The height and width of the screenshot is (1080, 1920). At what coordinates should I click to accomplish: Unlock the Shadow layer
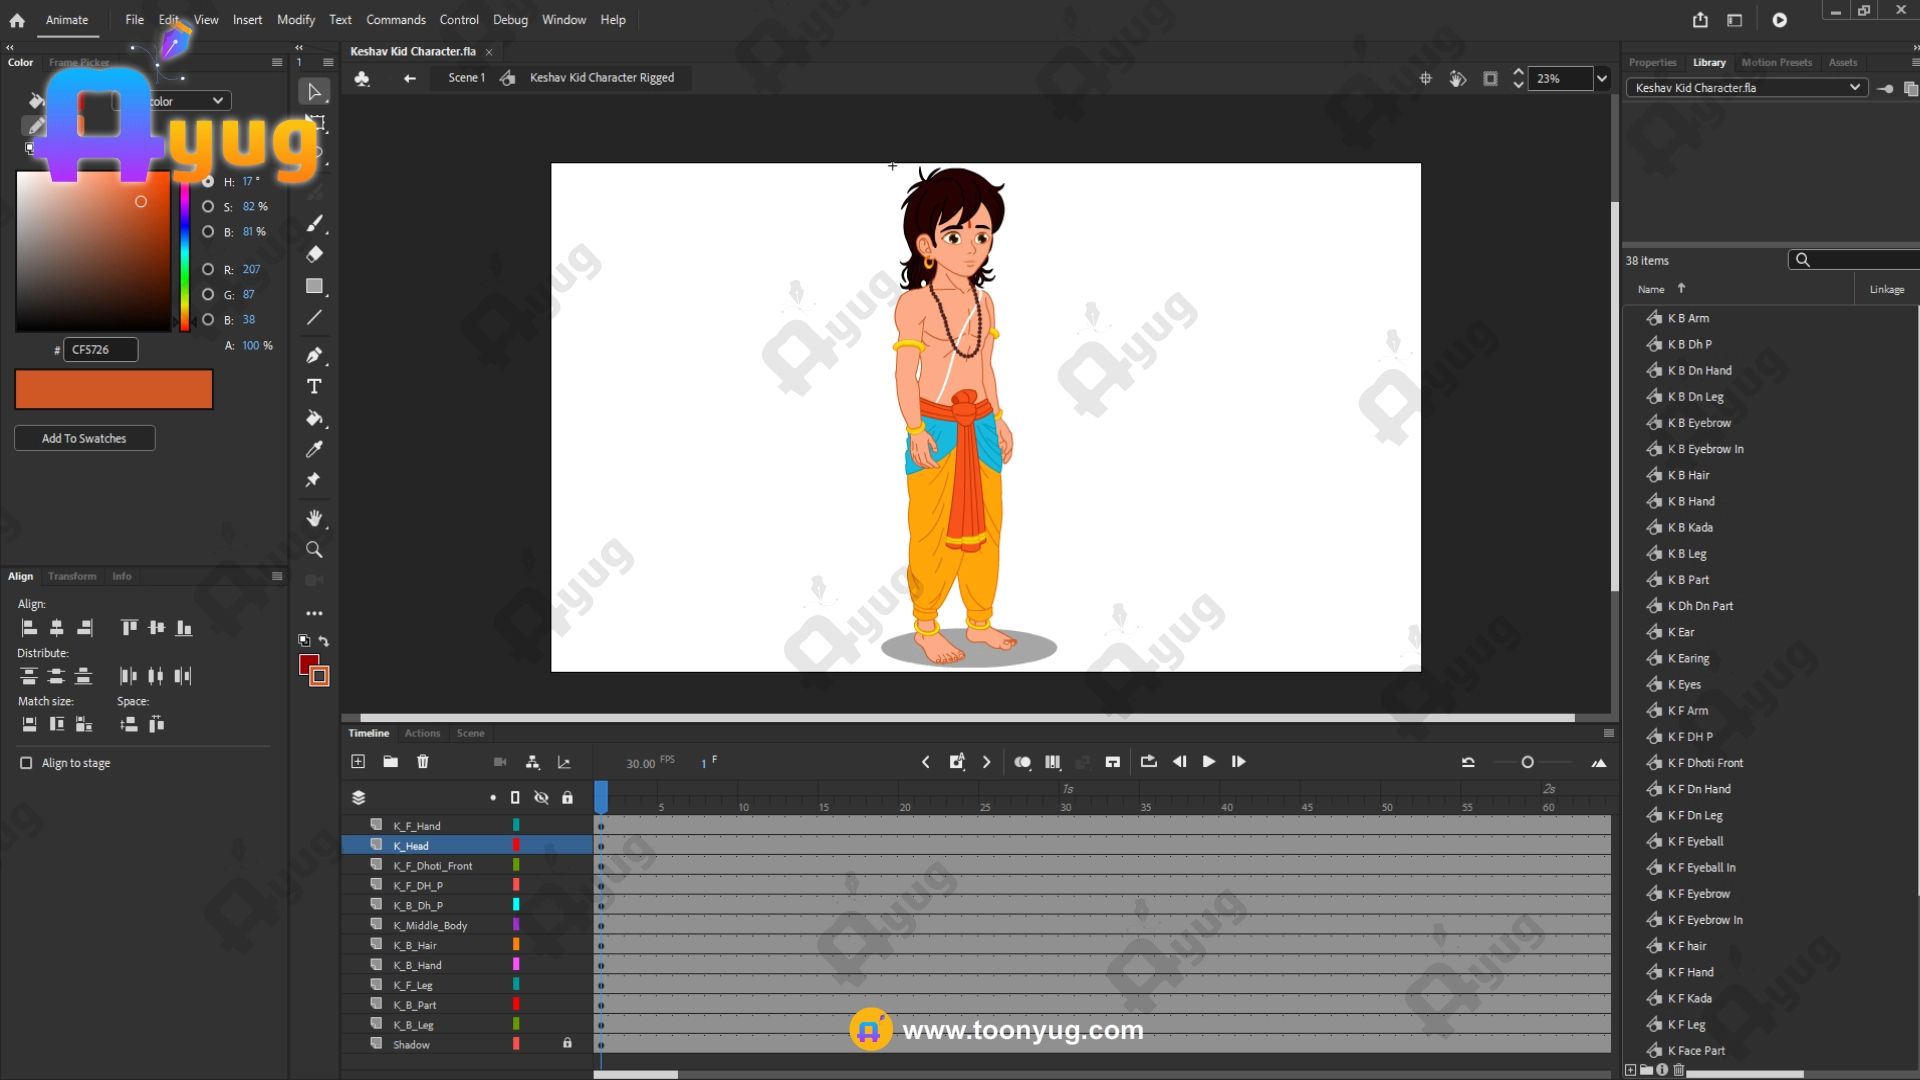(x=567, y=1043)
